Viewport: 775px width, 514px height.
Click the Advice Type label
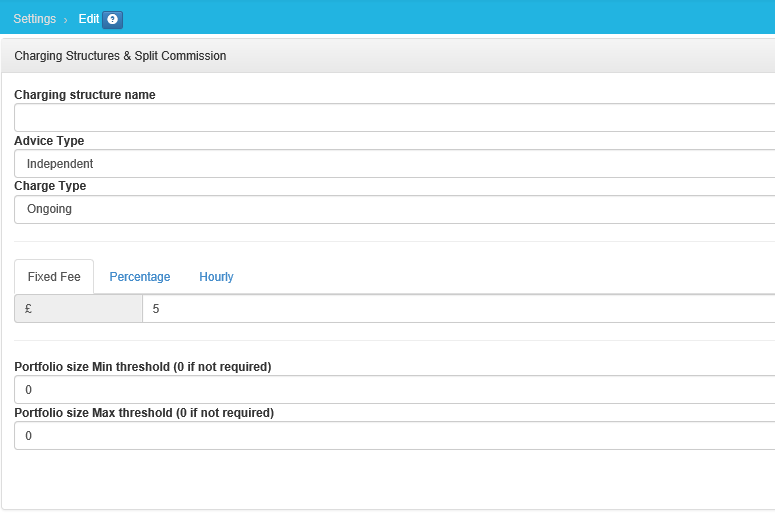(x=49, y=141)
